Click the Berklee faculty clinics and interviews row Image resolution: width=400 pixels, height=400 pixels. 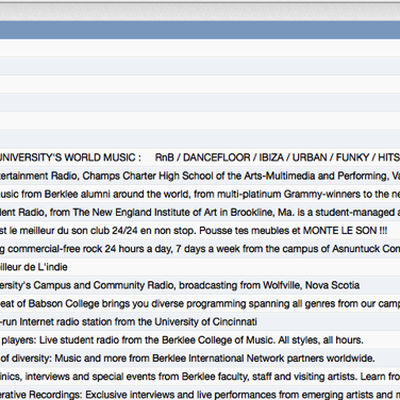200,376
